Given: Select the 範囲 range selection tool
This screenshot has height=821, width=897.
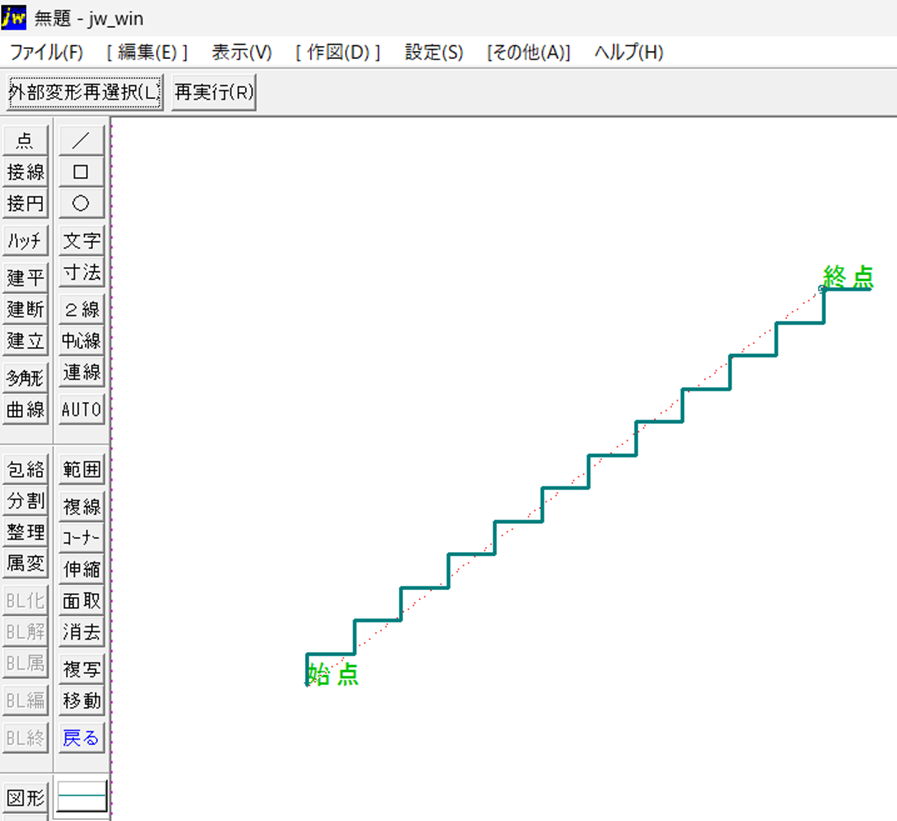Looking at the screenshot, I should [81, 468].
